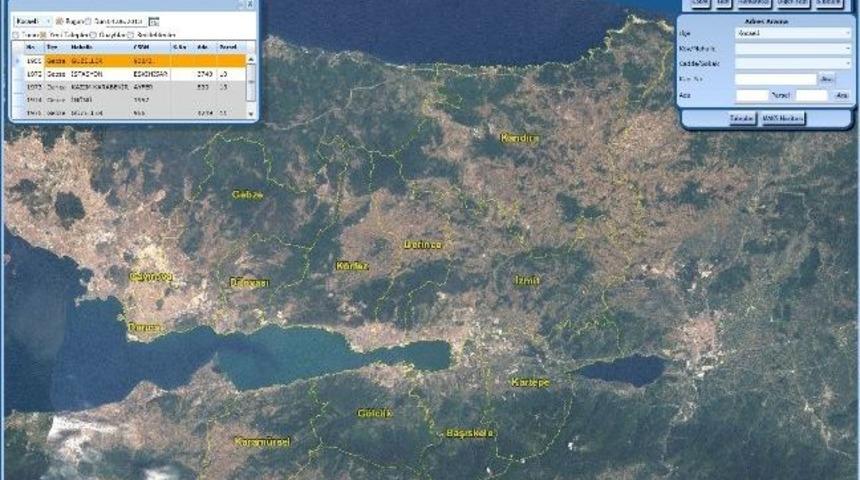Click the vertical scrollbar thumb of the table

click(x=251, y=82)
